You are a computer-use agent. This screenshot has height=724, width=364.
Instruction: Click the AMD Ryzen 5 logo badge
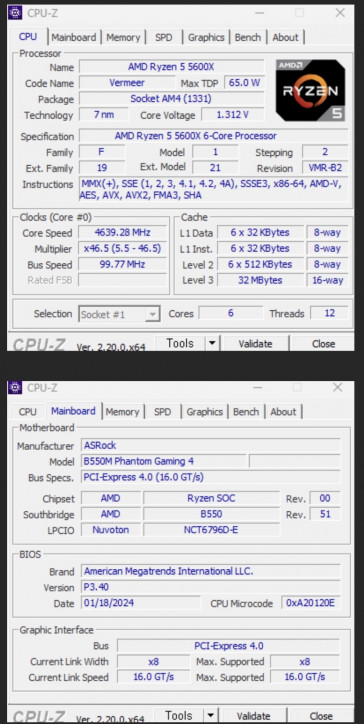(310, 90)
